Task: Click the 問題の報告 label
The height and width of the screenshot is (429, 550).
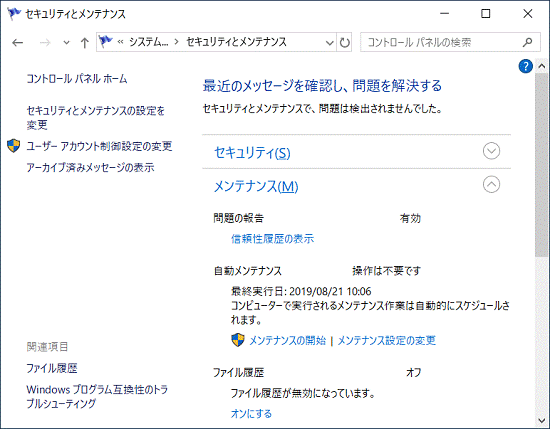Action: coord(239,218)
